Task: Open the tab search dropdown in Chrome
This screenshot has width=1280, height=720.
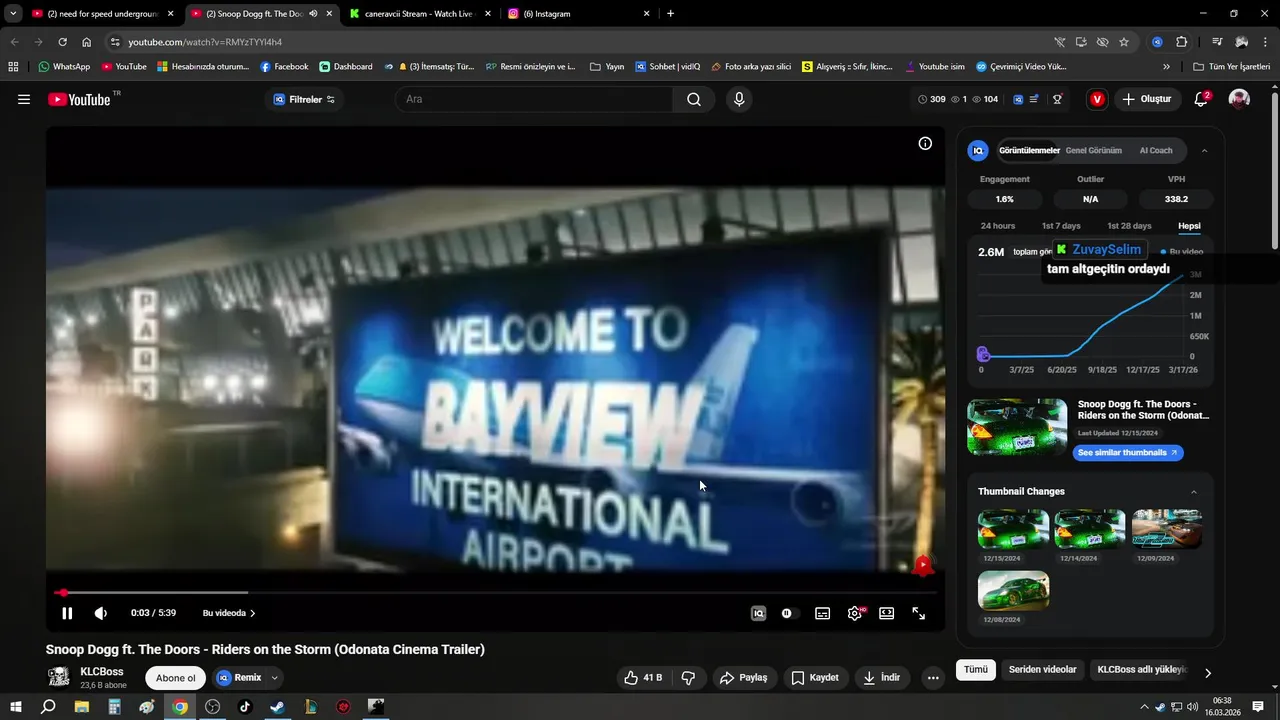Action: tap(13, 14)
